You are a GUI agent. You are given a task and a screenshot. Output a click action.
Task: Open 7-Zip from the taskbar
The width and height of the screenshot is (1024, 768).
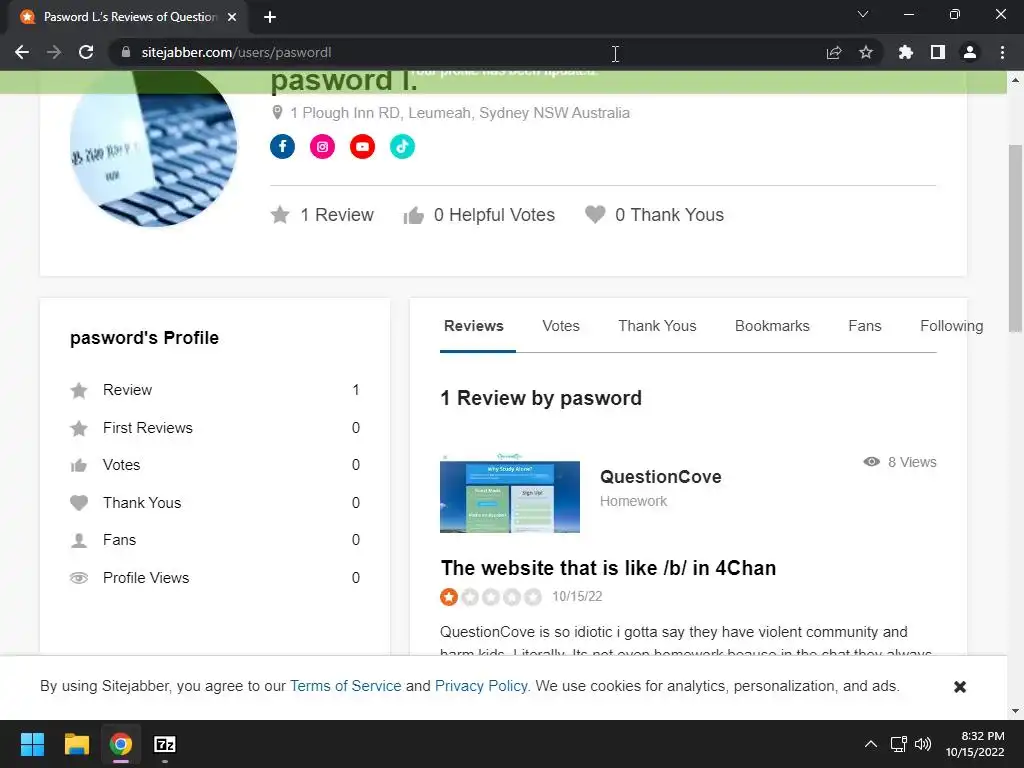click(165, 744)
